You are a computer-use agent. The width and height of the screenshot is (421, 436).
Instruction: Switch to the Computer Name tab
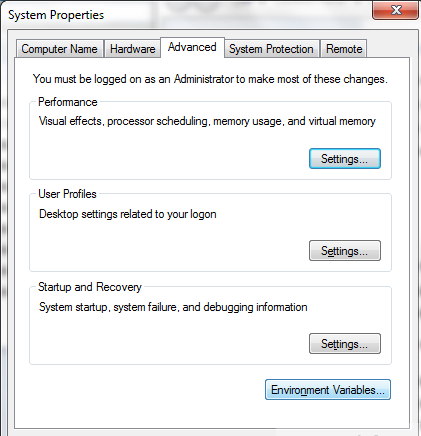[59, 49]
